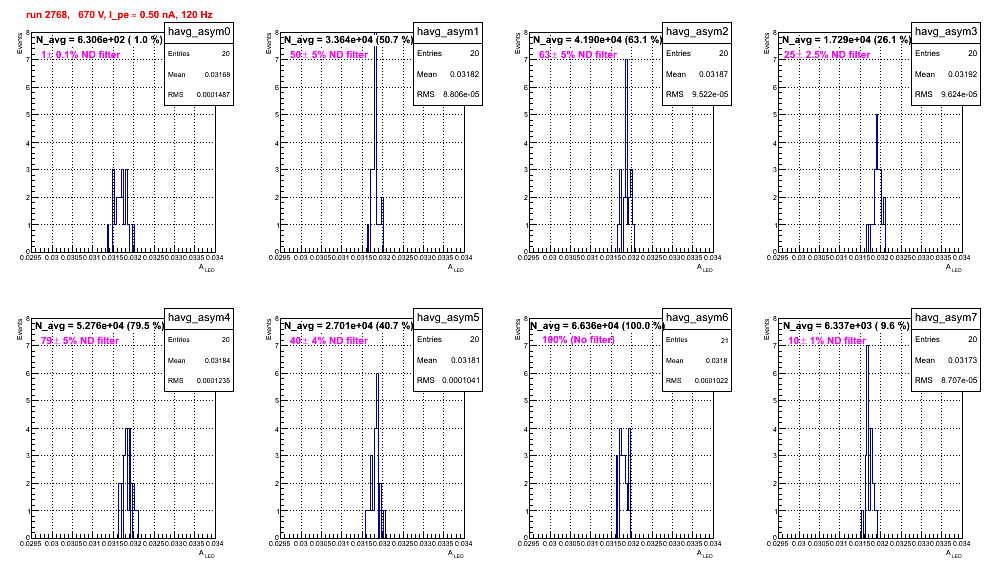Select the havg_asym1 stats box title

coord(448,32)
